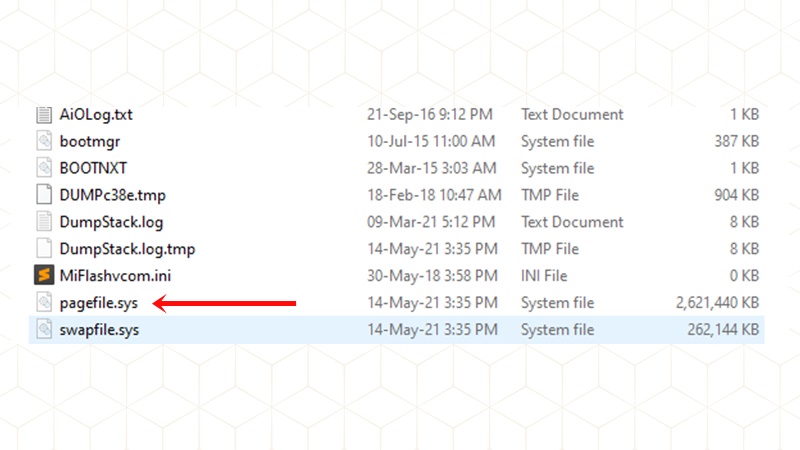Click the BOOTNXT file icon
The height and width of the screenshot is (450, 800).
[43, 168]
